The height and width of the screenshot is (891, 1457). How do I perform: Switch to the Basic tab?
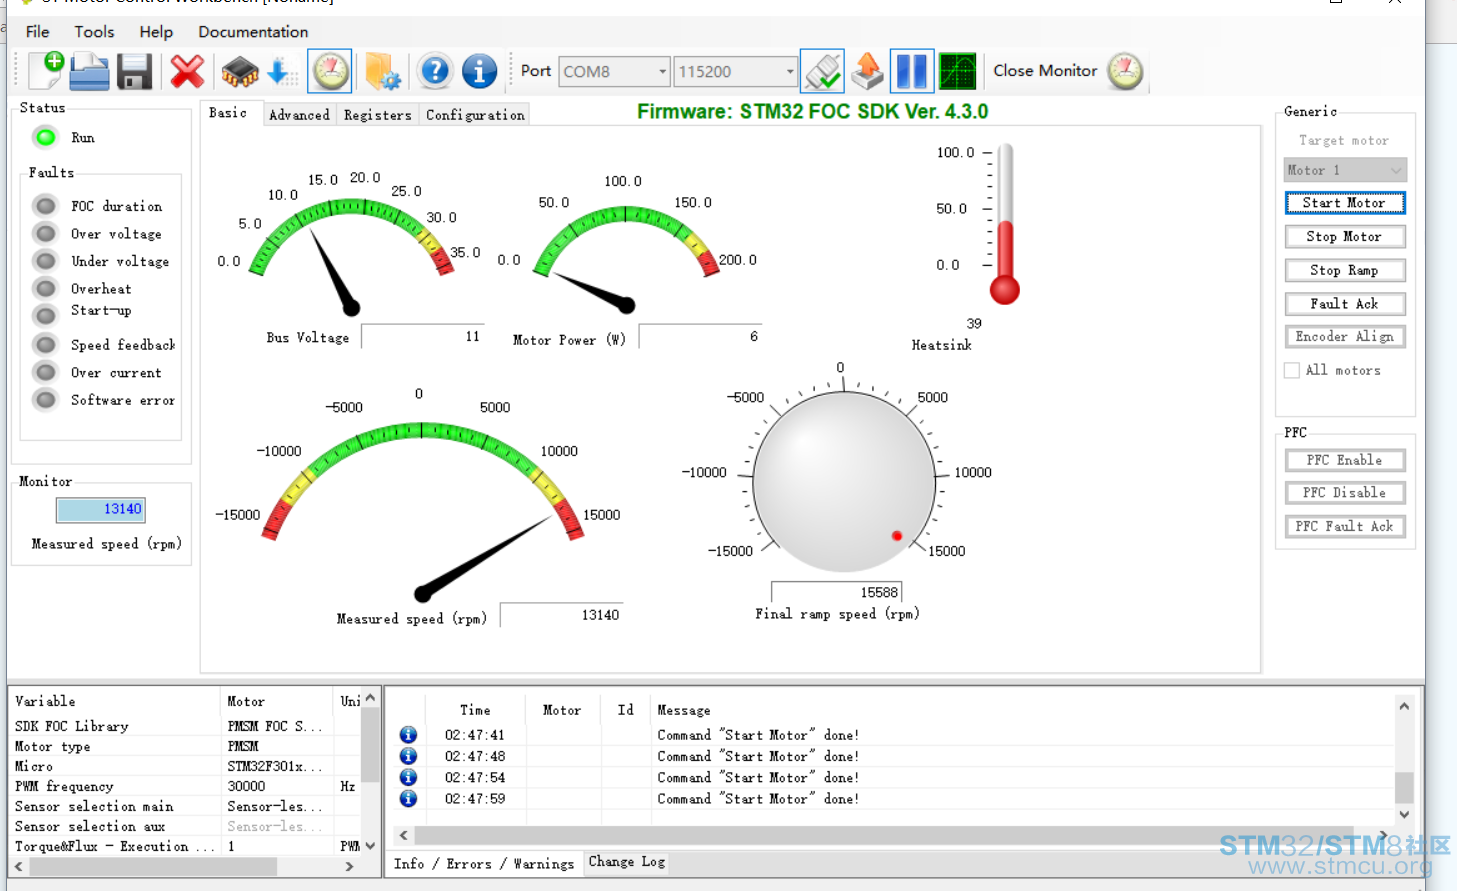(228, 113)
